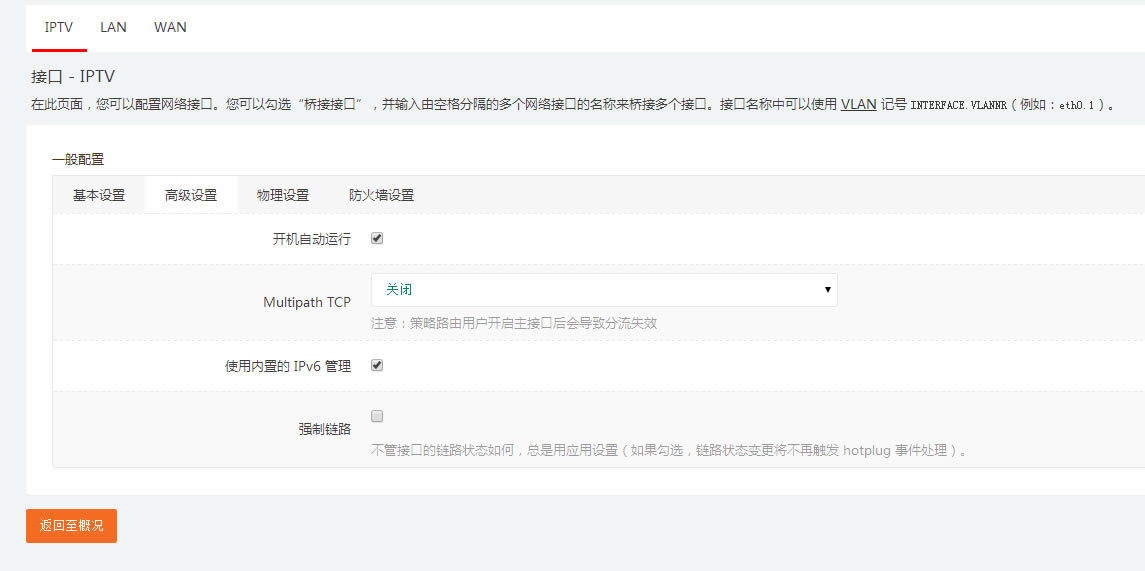Enable the 强制链路 checkbox
Screen dimensions: 1145x571
(377, 416)
